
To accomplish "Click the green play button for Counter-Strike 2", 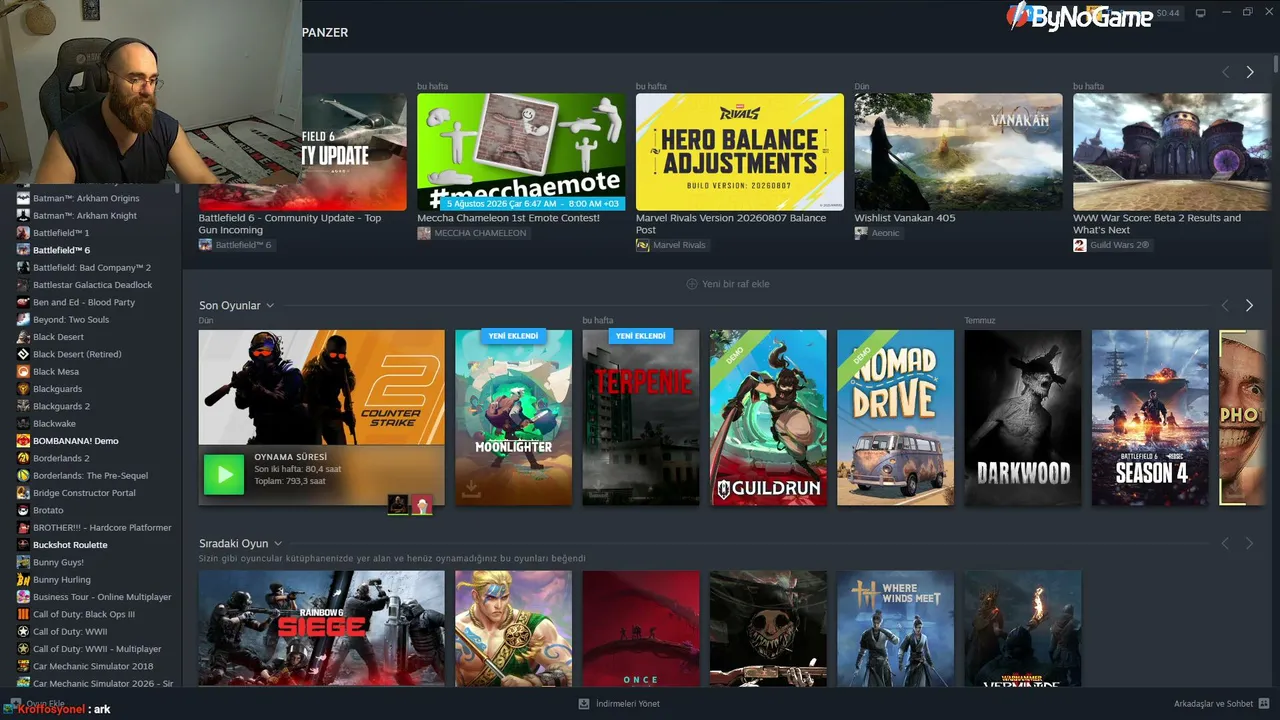I will click(224, 474).
